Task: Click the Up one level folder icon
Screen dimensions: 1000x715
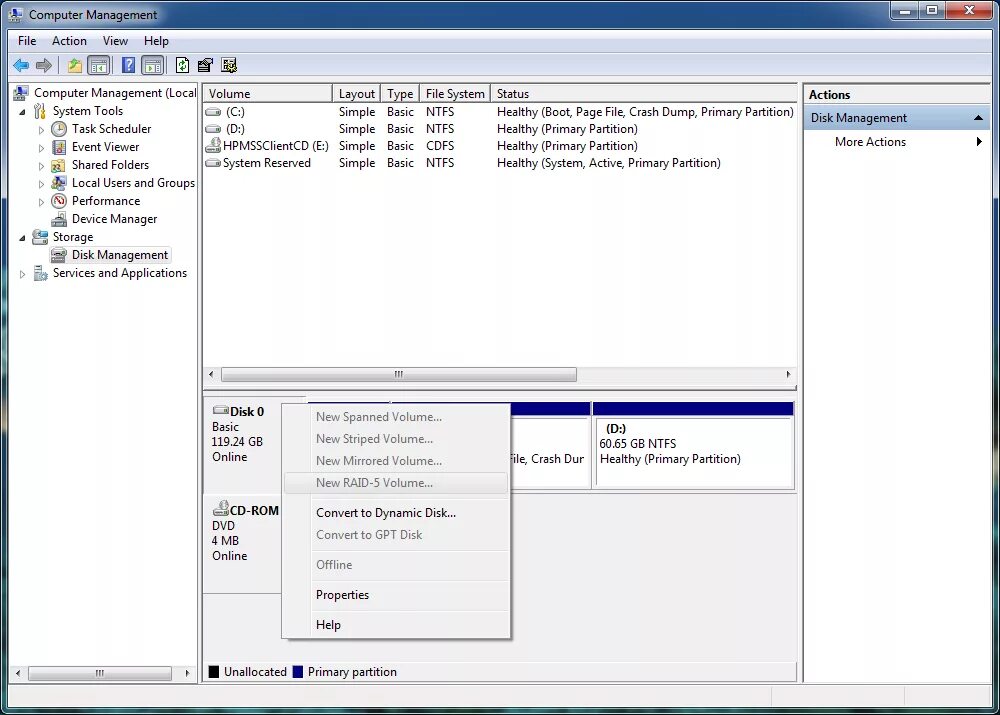Action: [75, 65]
